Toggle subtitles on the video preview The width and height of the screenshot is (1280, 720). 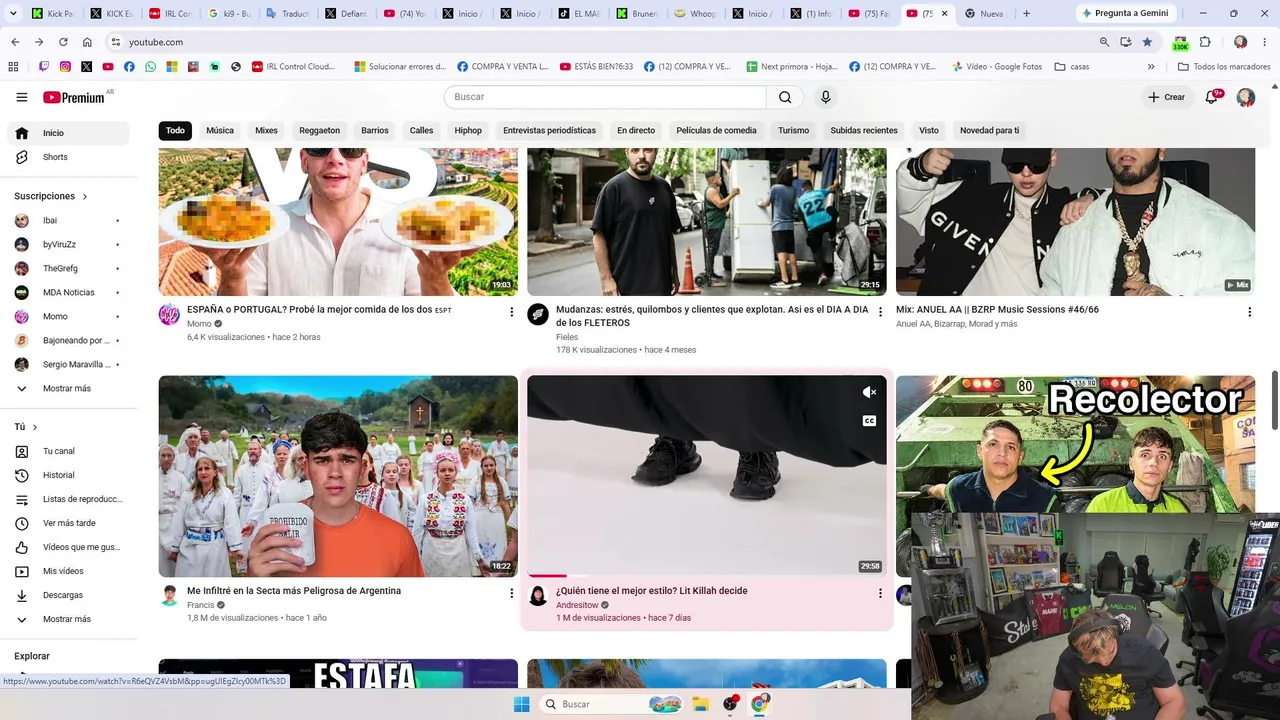[x=869, y=421]
